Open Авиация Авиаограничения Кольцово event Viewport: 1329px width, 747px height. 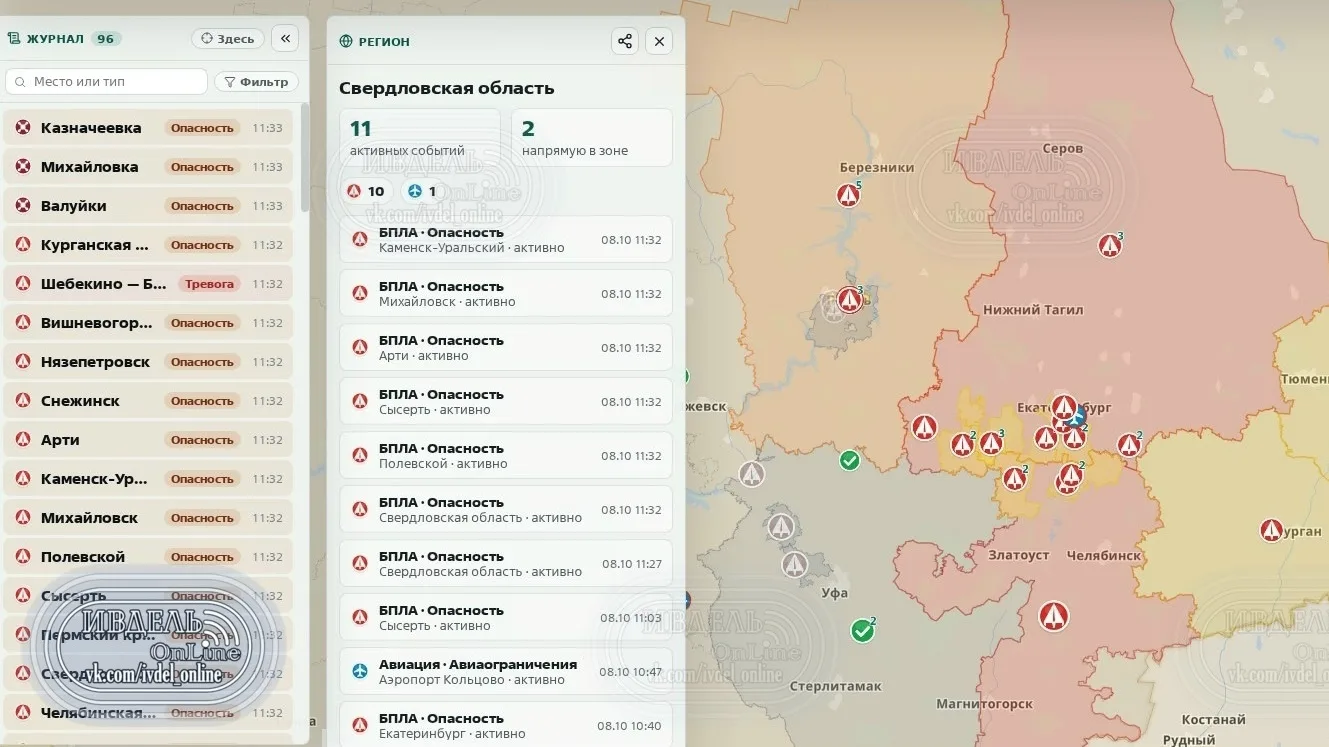point(506,672)
